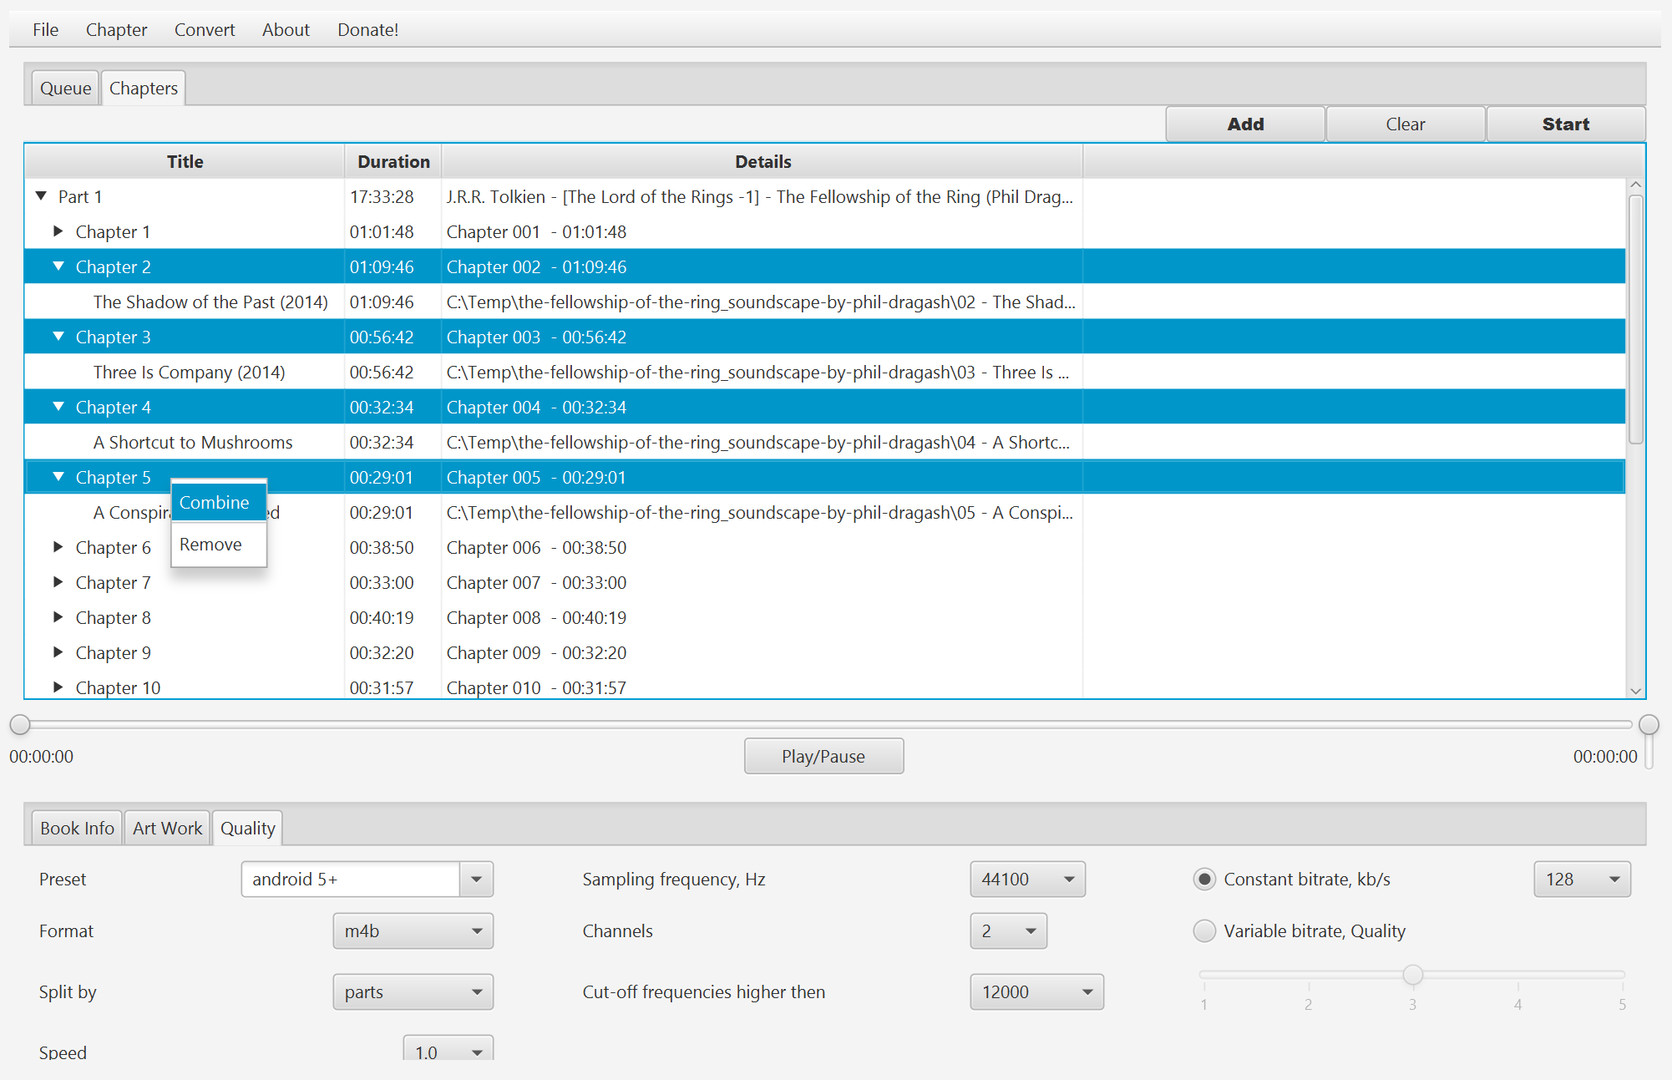Viewport: 1672px width, 1080px height.
Task: Switch to the Chapters tab
Action: [x=143, y=88]
